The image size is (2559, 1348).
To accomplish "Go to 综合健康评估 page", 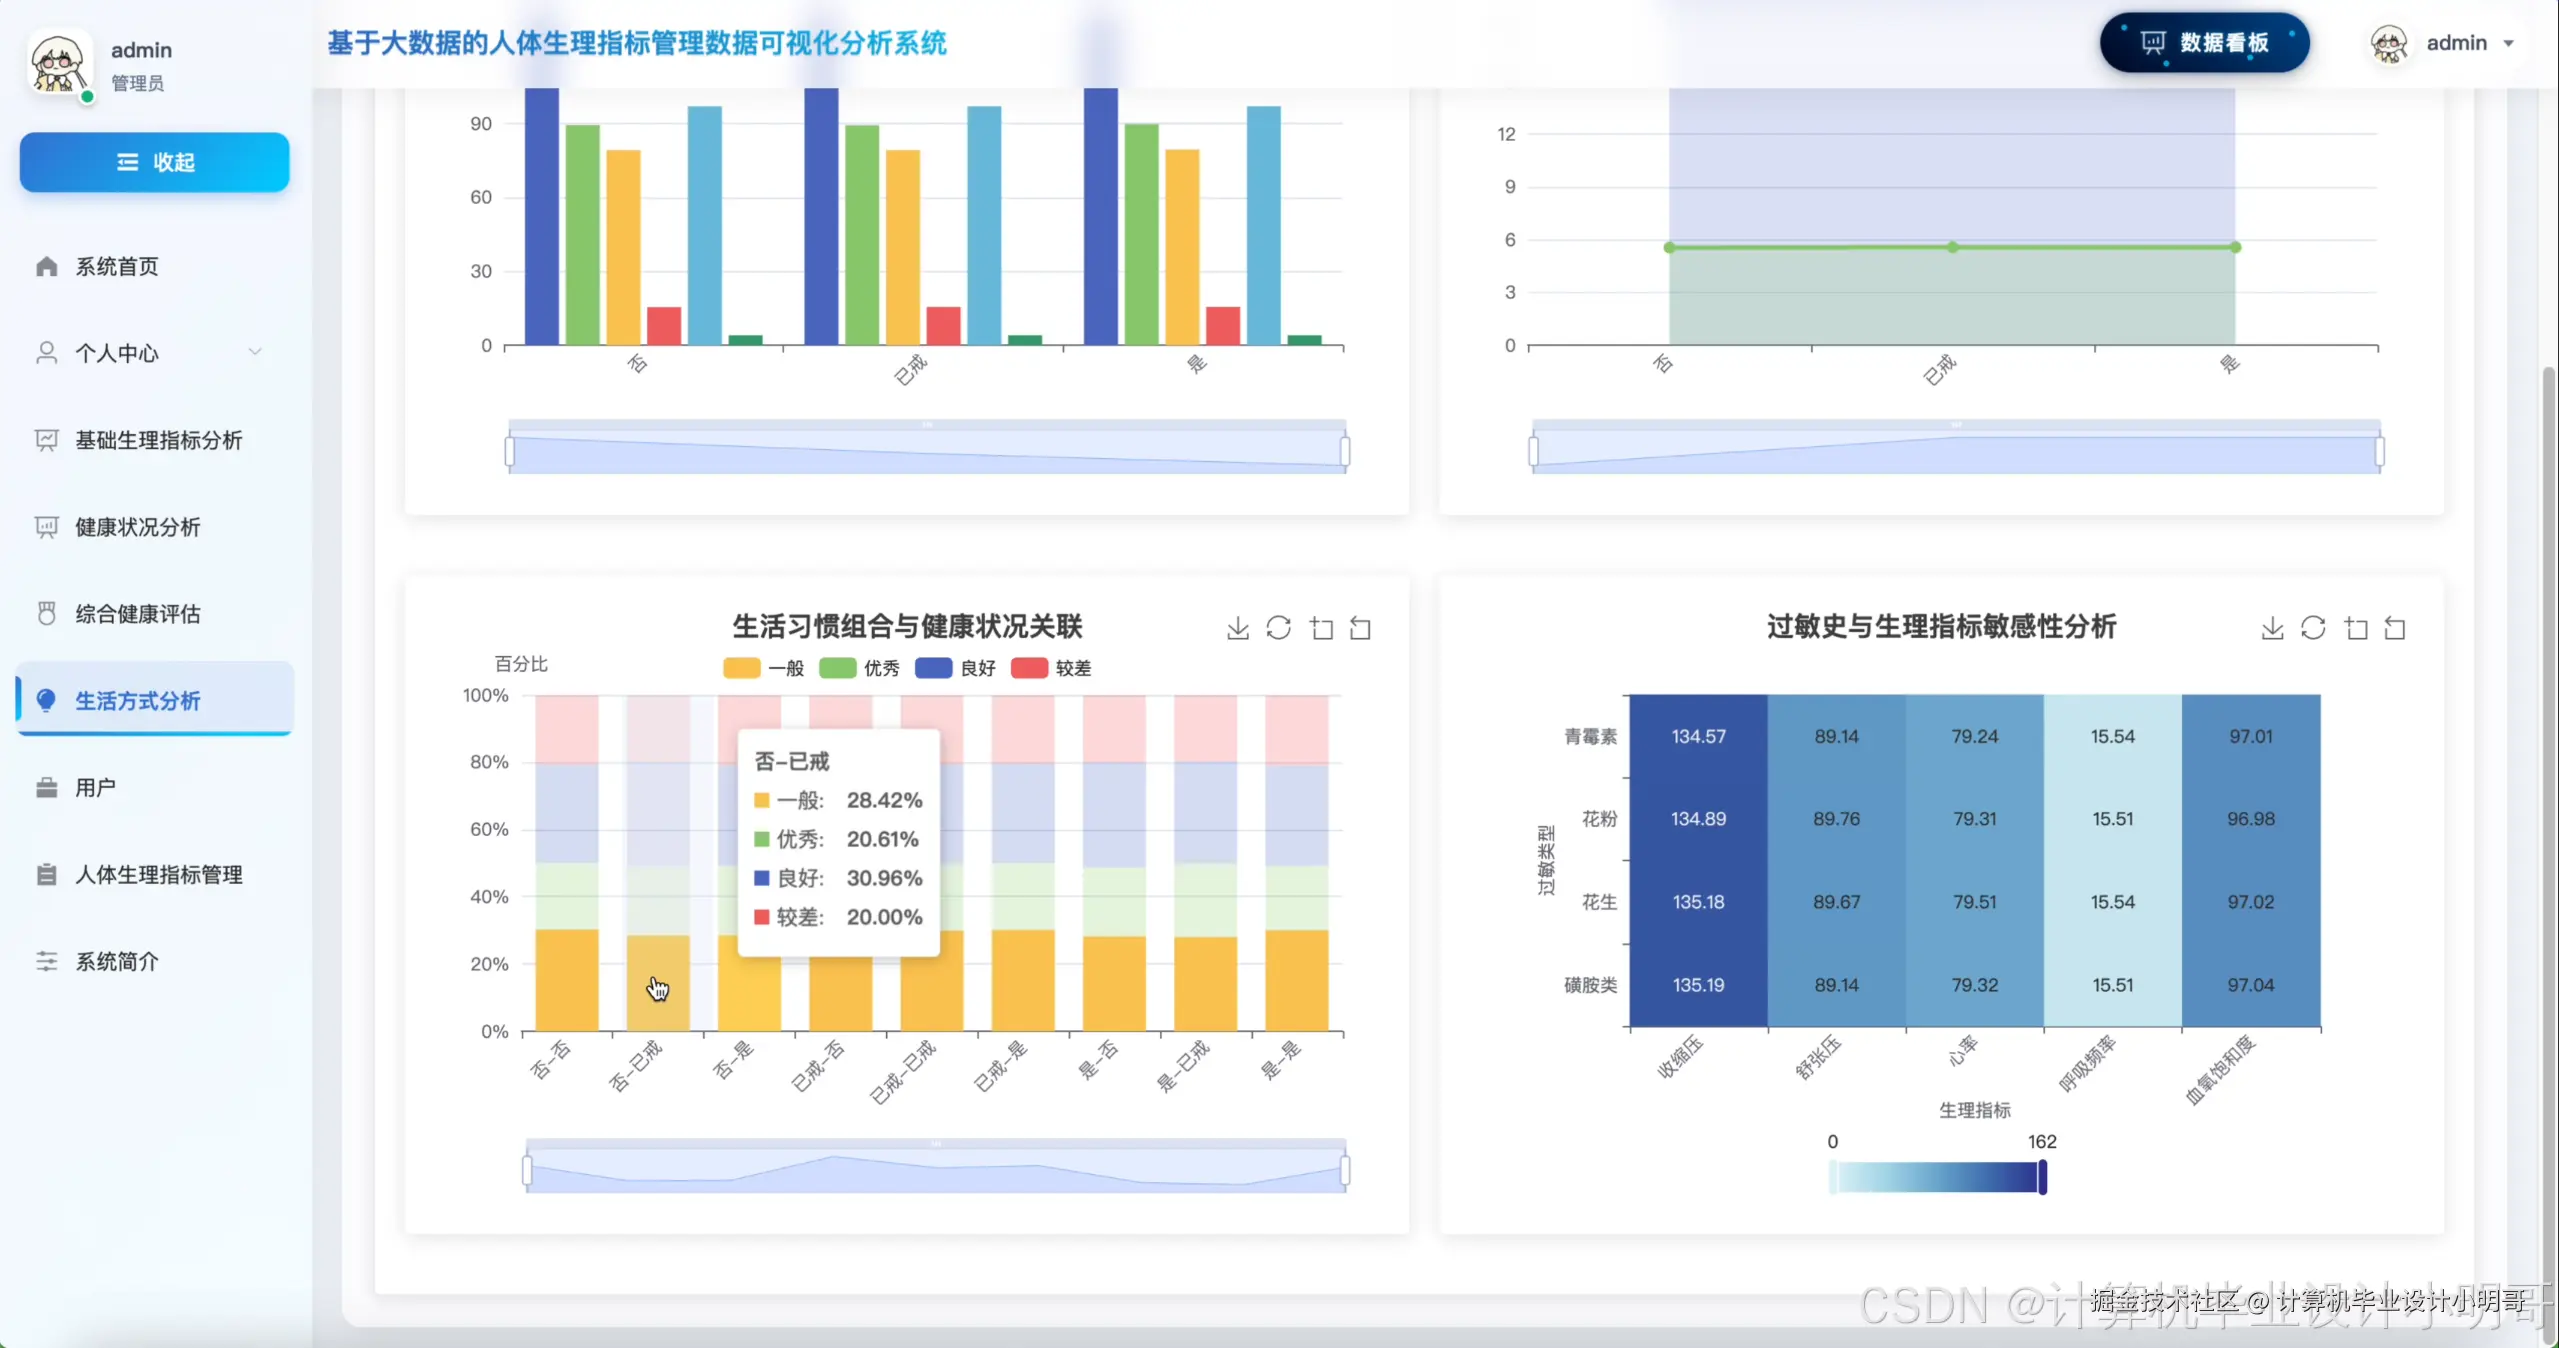I will 138,614.
